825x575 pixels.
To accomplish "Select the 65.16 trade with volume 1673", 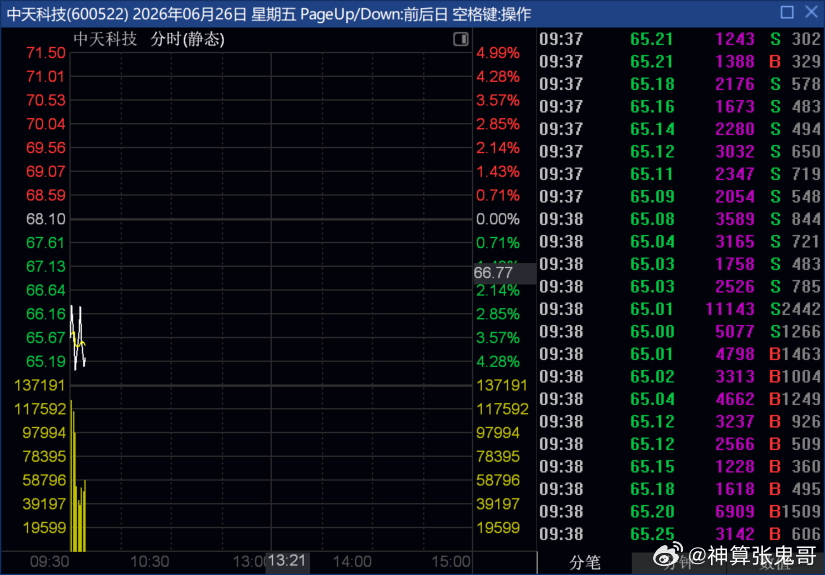I will (x=680, y=107).
